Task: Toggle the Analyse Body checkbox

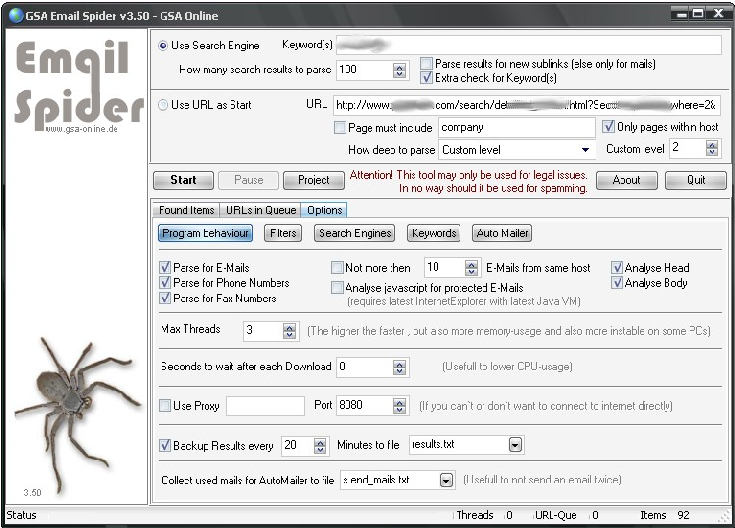Action: [x=617, y=283]
